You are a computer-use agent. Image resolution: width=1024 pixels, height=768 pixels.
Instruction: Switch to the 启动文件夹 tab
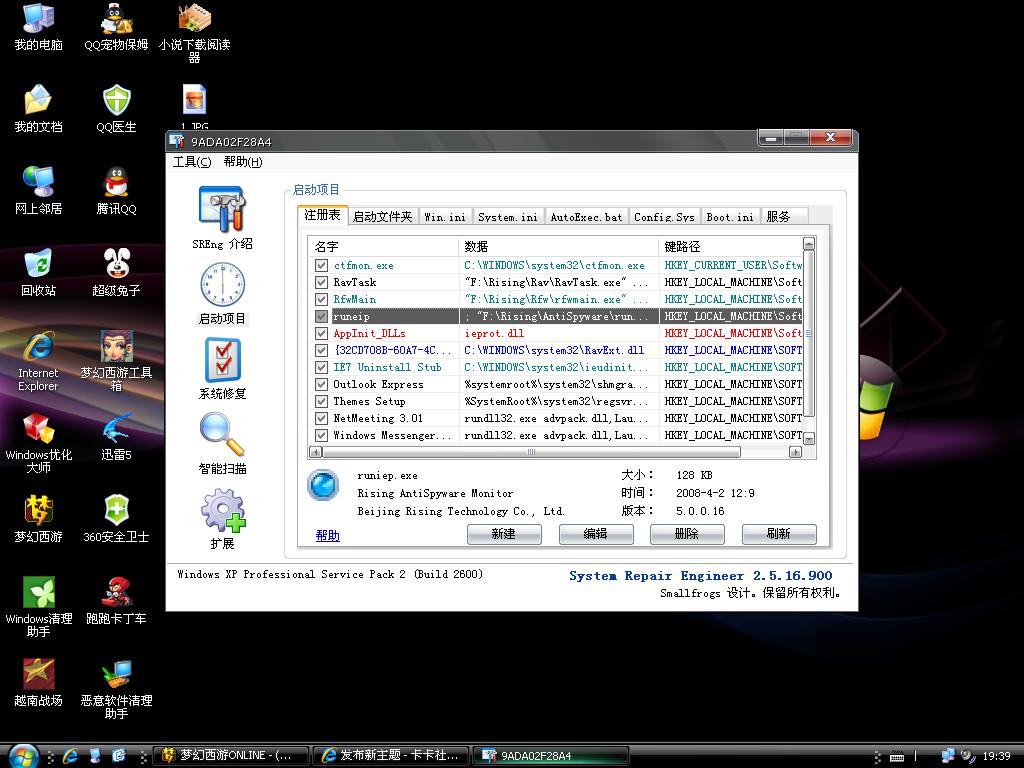pos(382,216)
